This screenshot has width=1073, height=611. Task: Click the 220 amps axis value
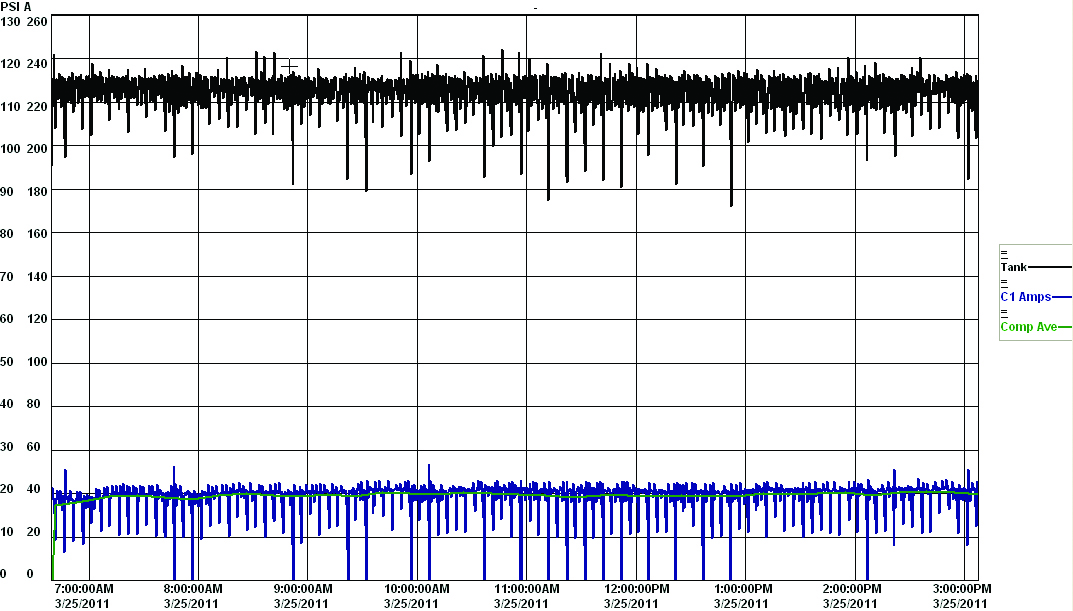(37, 106)
